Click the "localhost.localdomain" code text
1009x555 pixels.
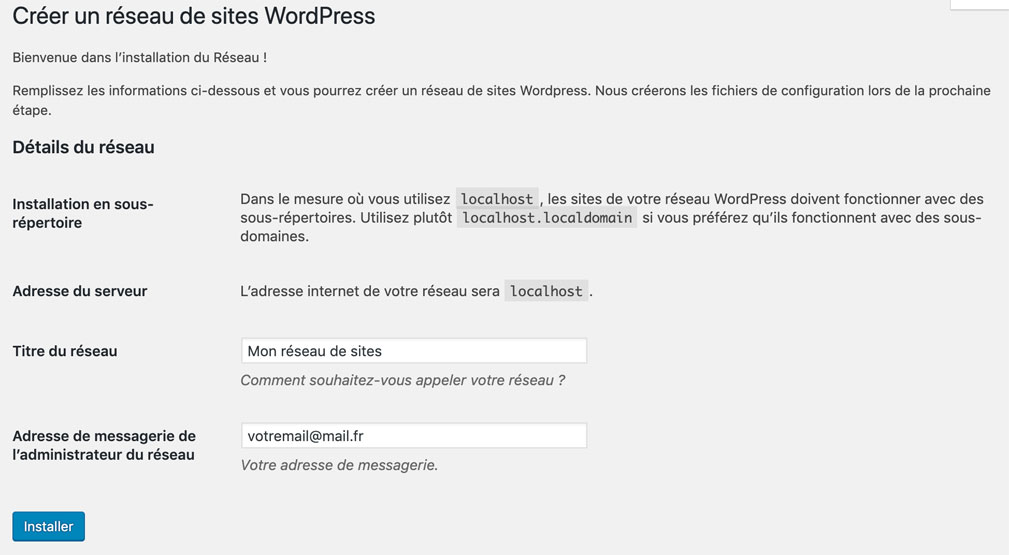547,218
